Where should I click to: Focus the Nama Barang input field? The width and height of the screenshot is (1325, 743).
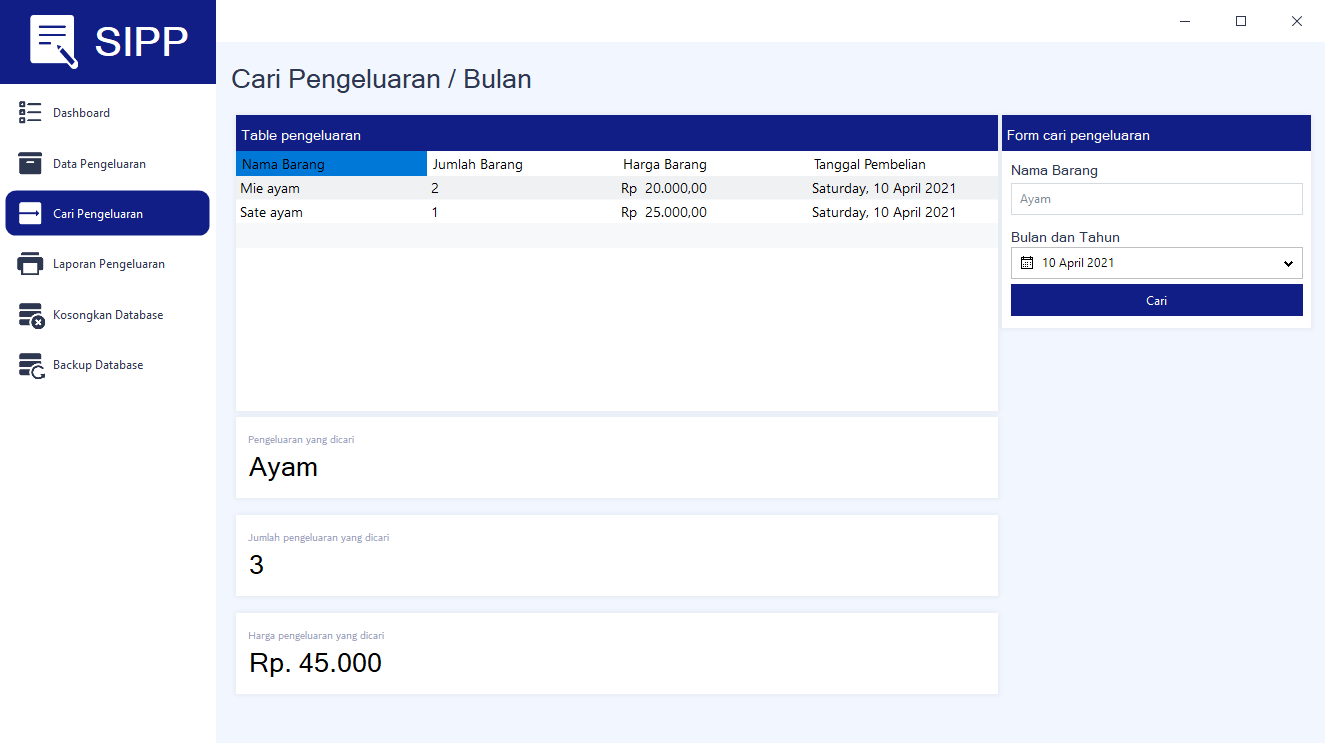(1157, 199)
